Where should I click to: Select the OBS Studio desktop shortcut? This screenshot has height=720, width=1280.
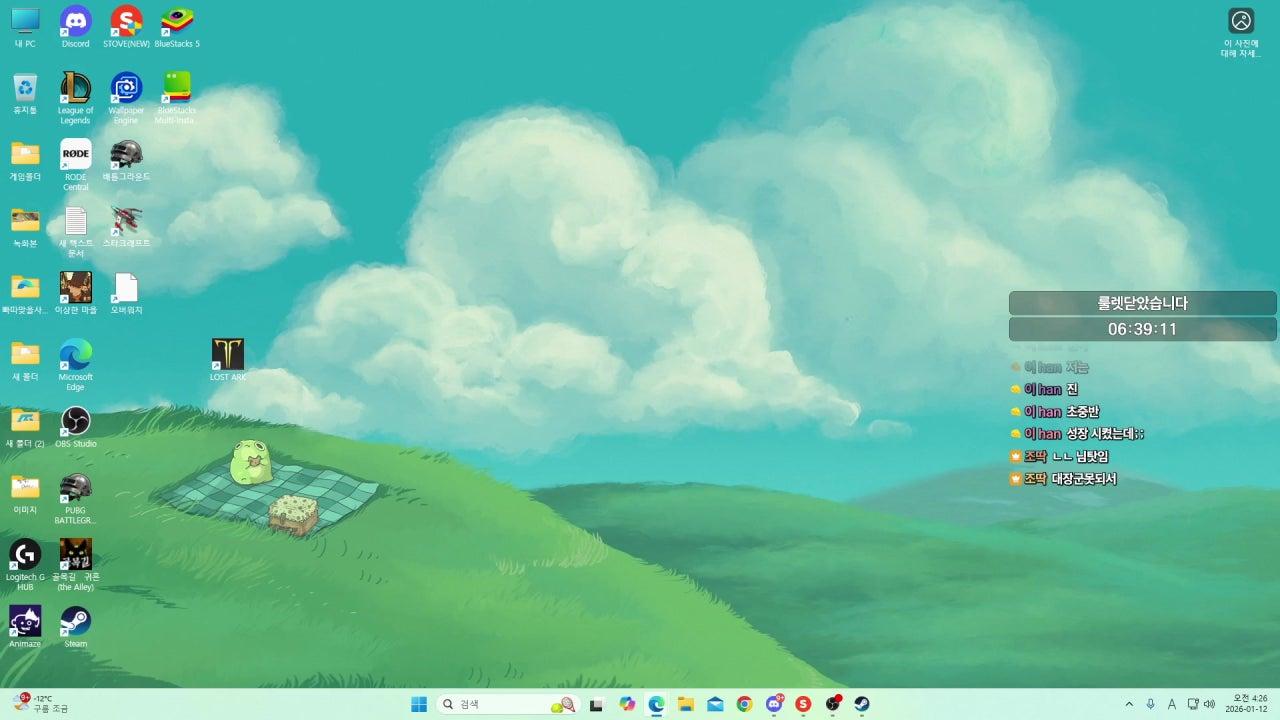75,422
